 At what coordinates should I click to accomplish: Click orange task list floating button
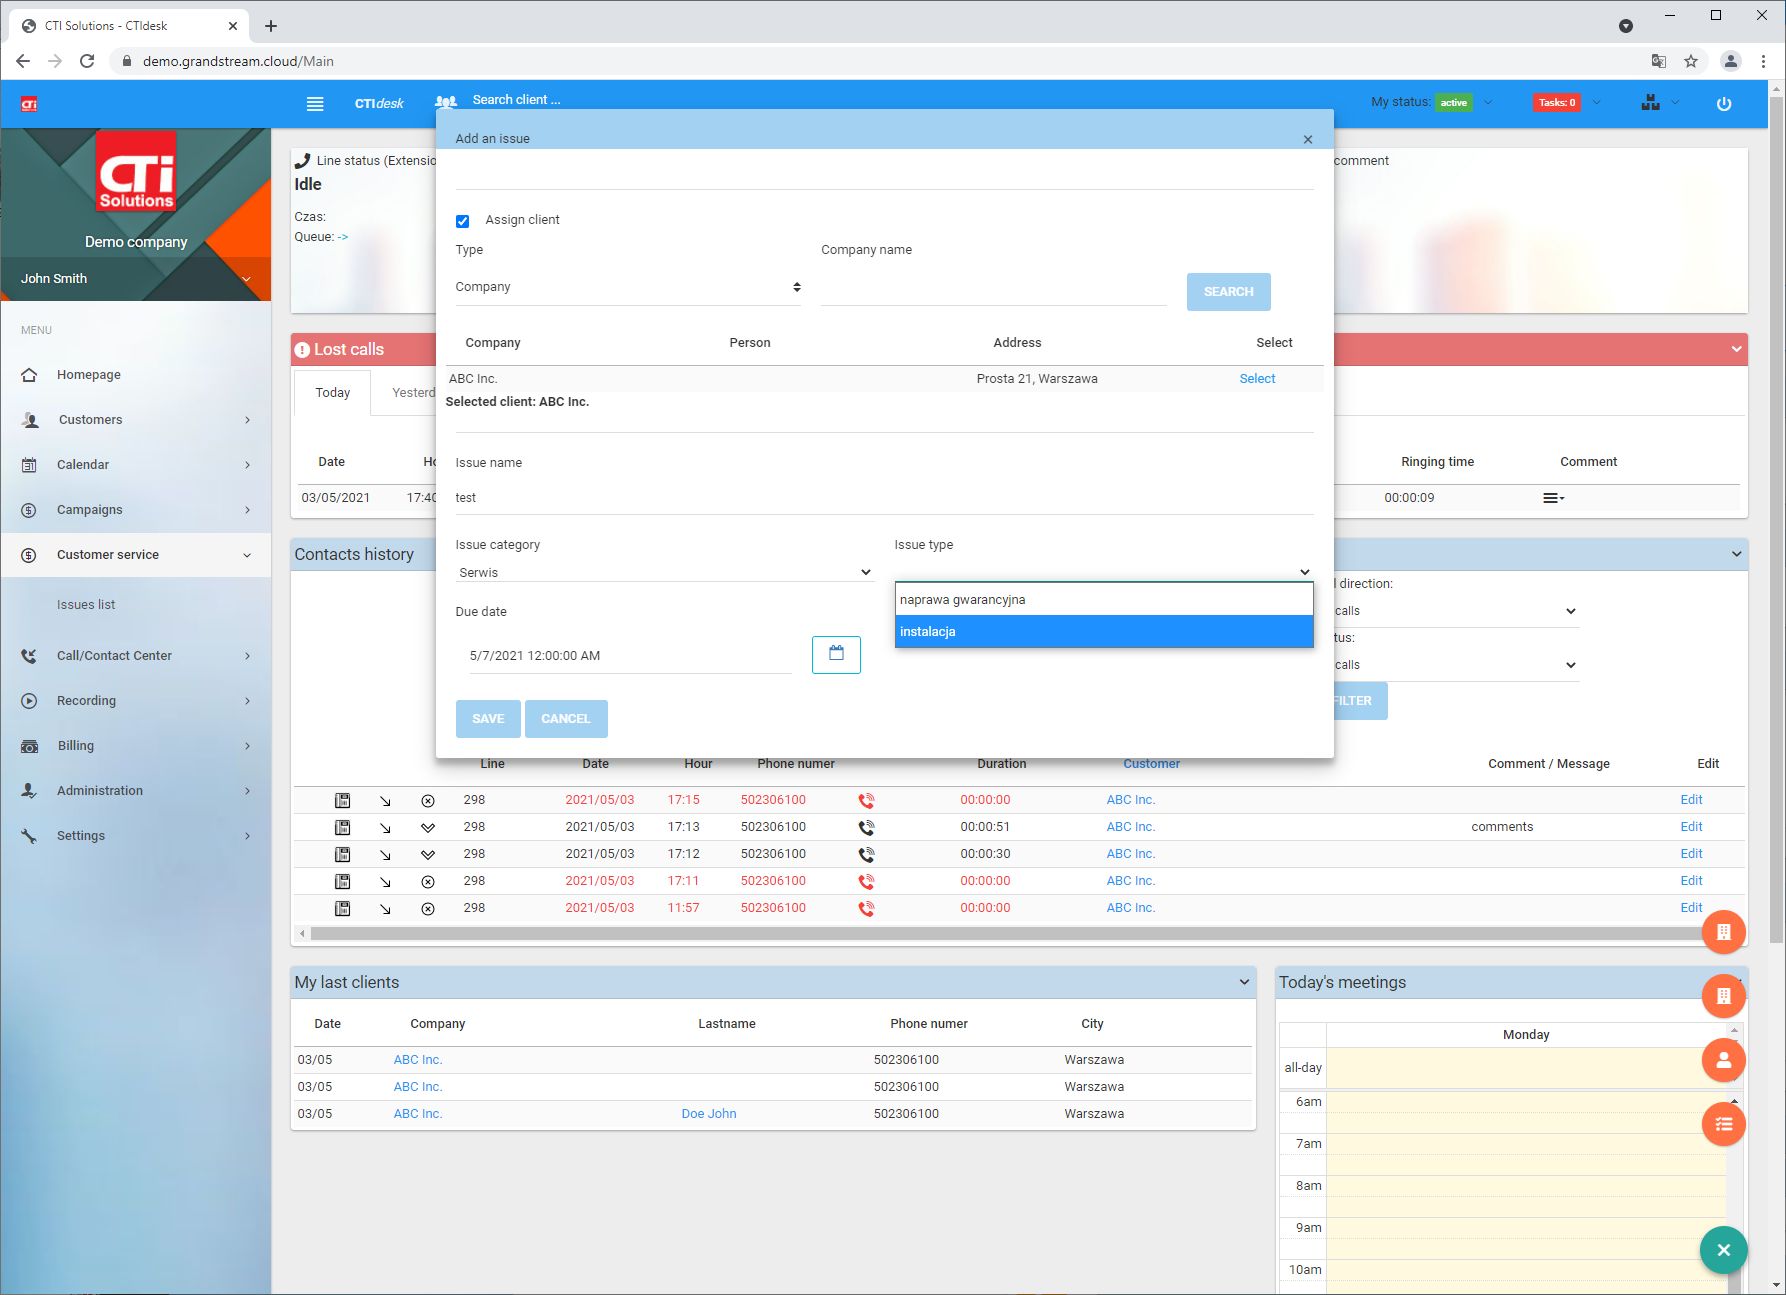(1723, 1124)
